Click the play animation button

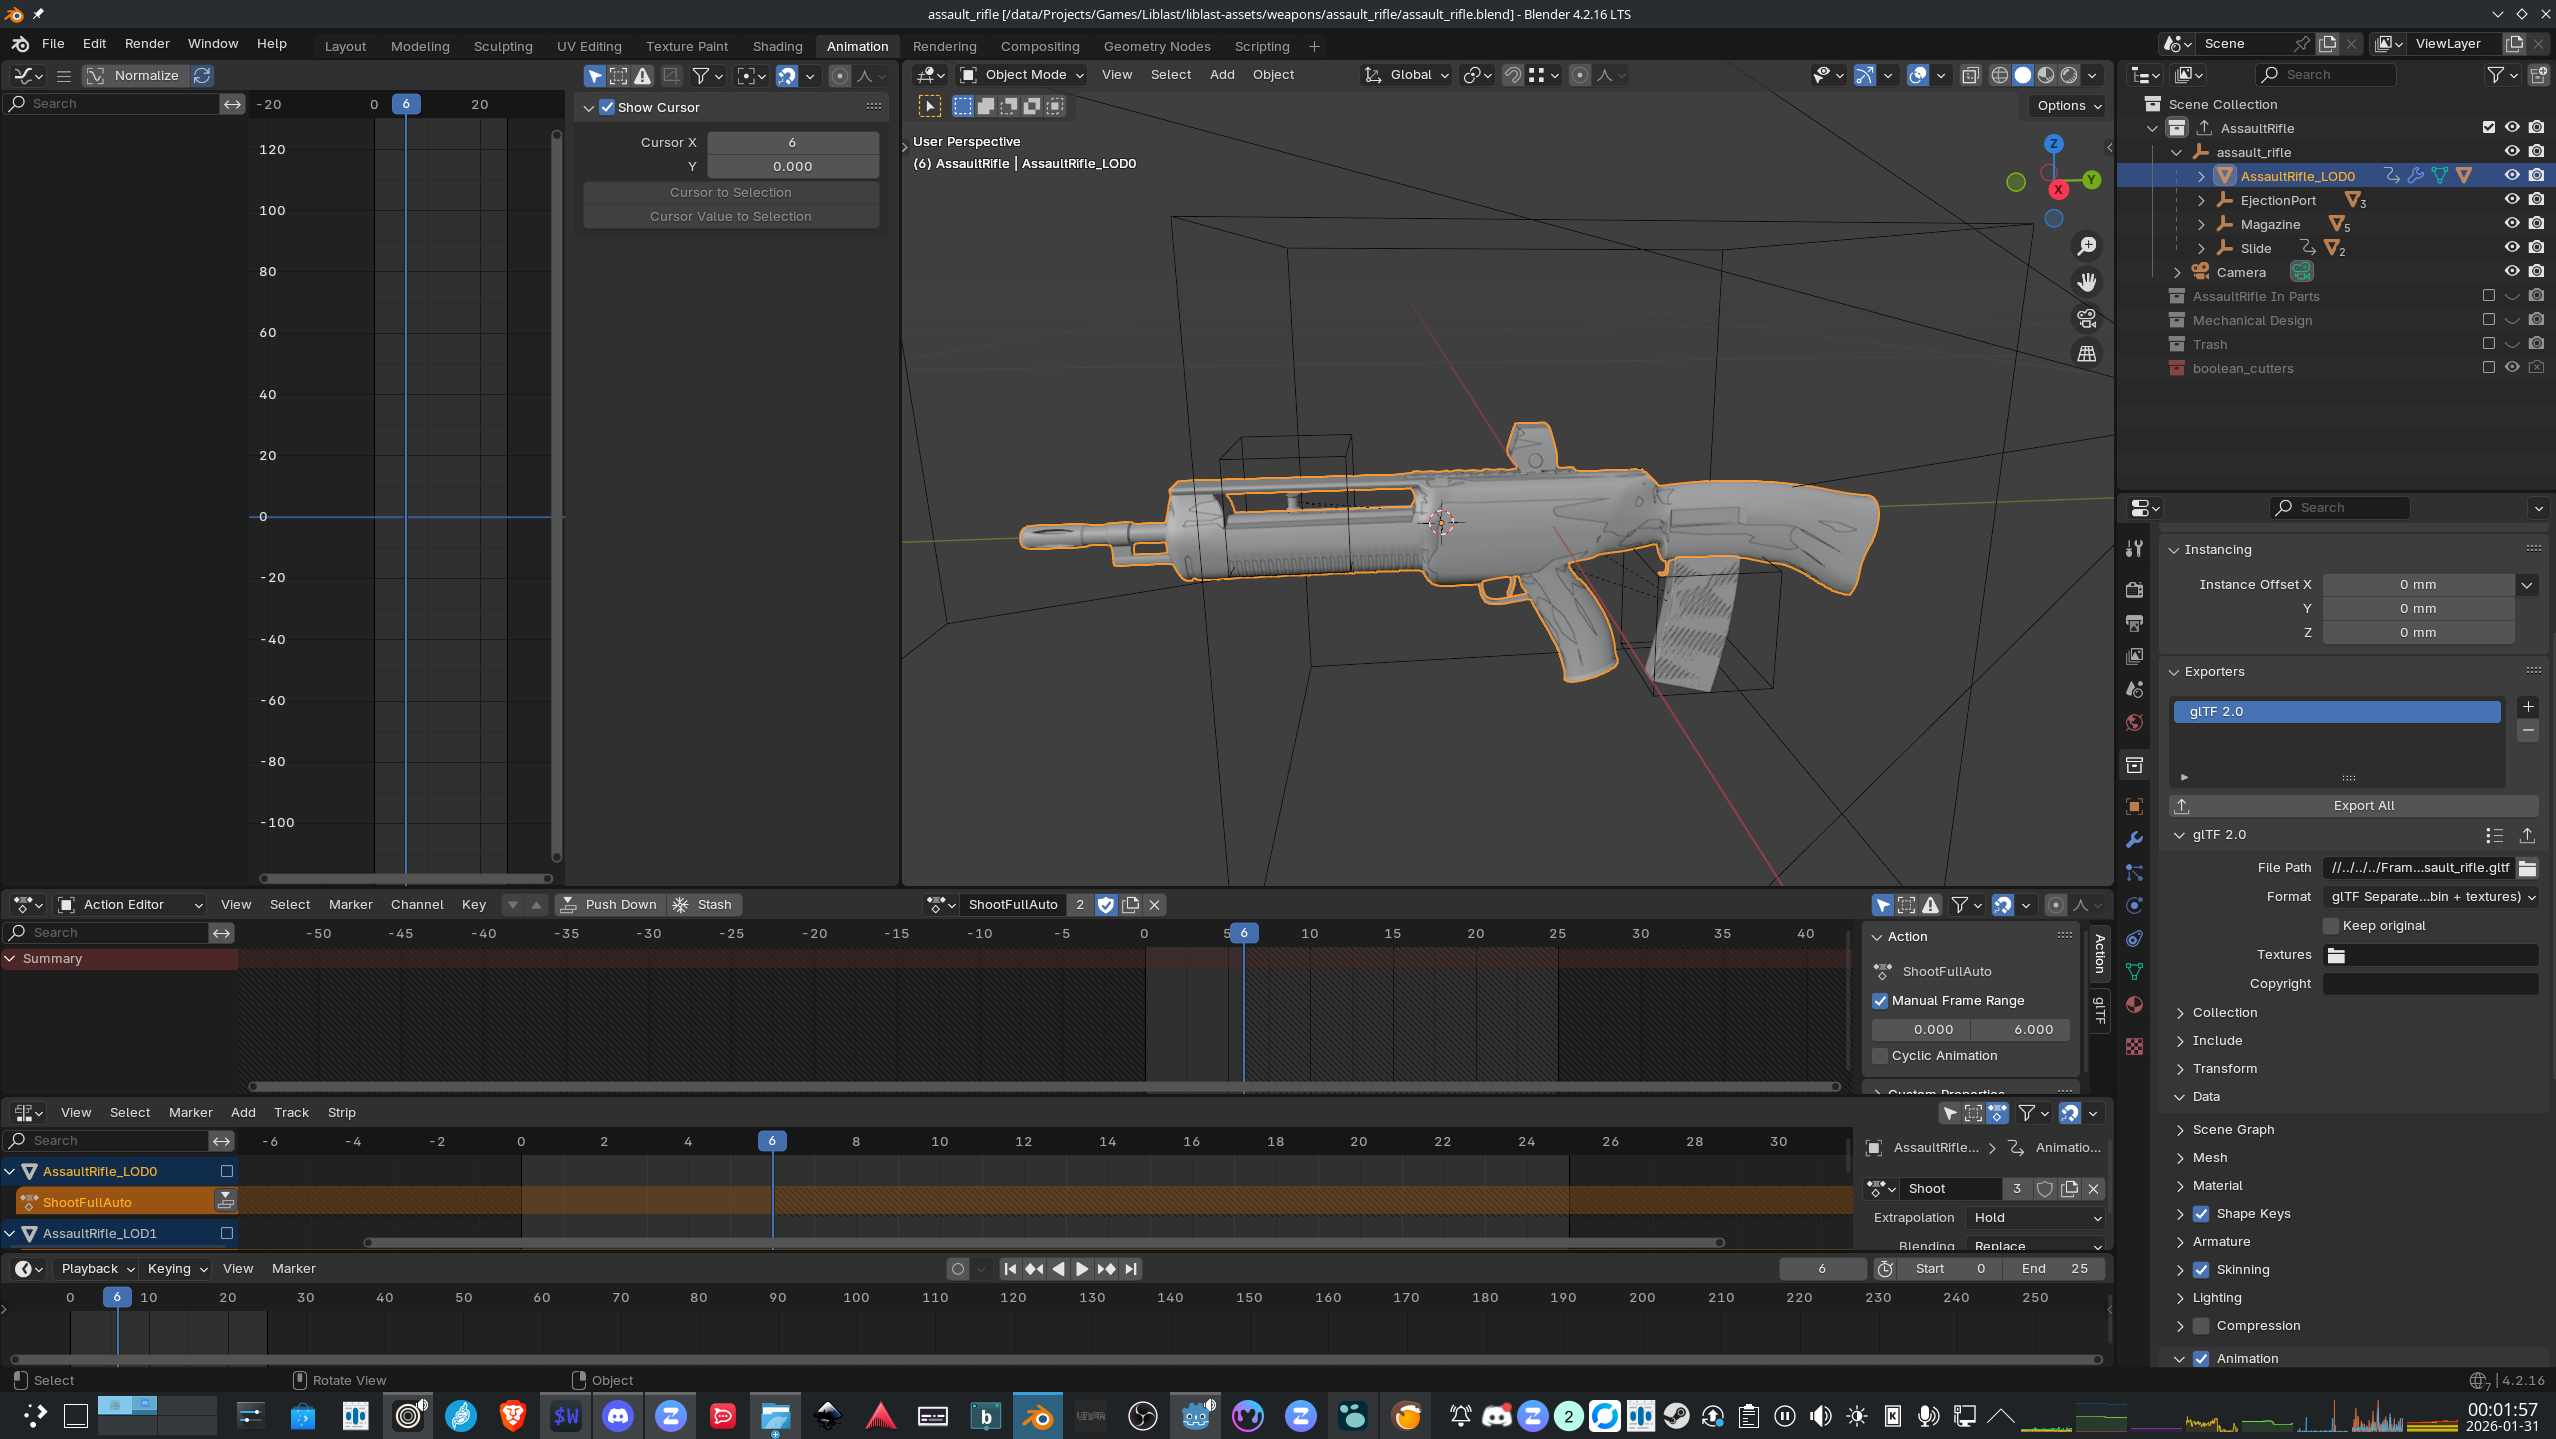pyautogui.click(x=1082, y=1269)
